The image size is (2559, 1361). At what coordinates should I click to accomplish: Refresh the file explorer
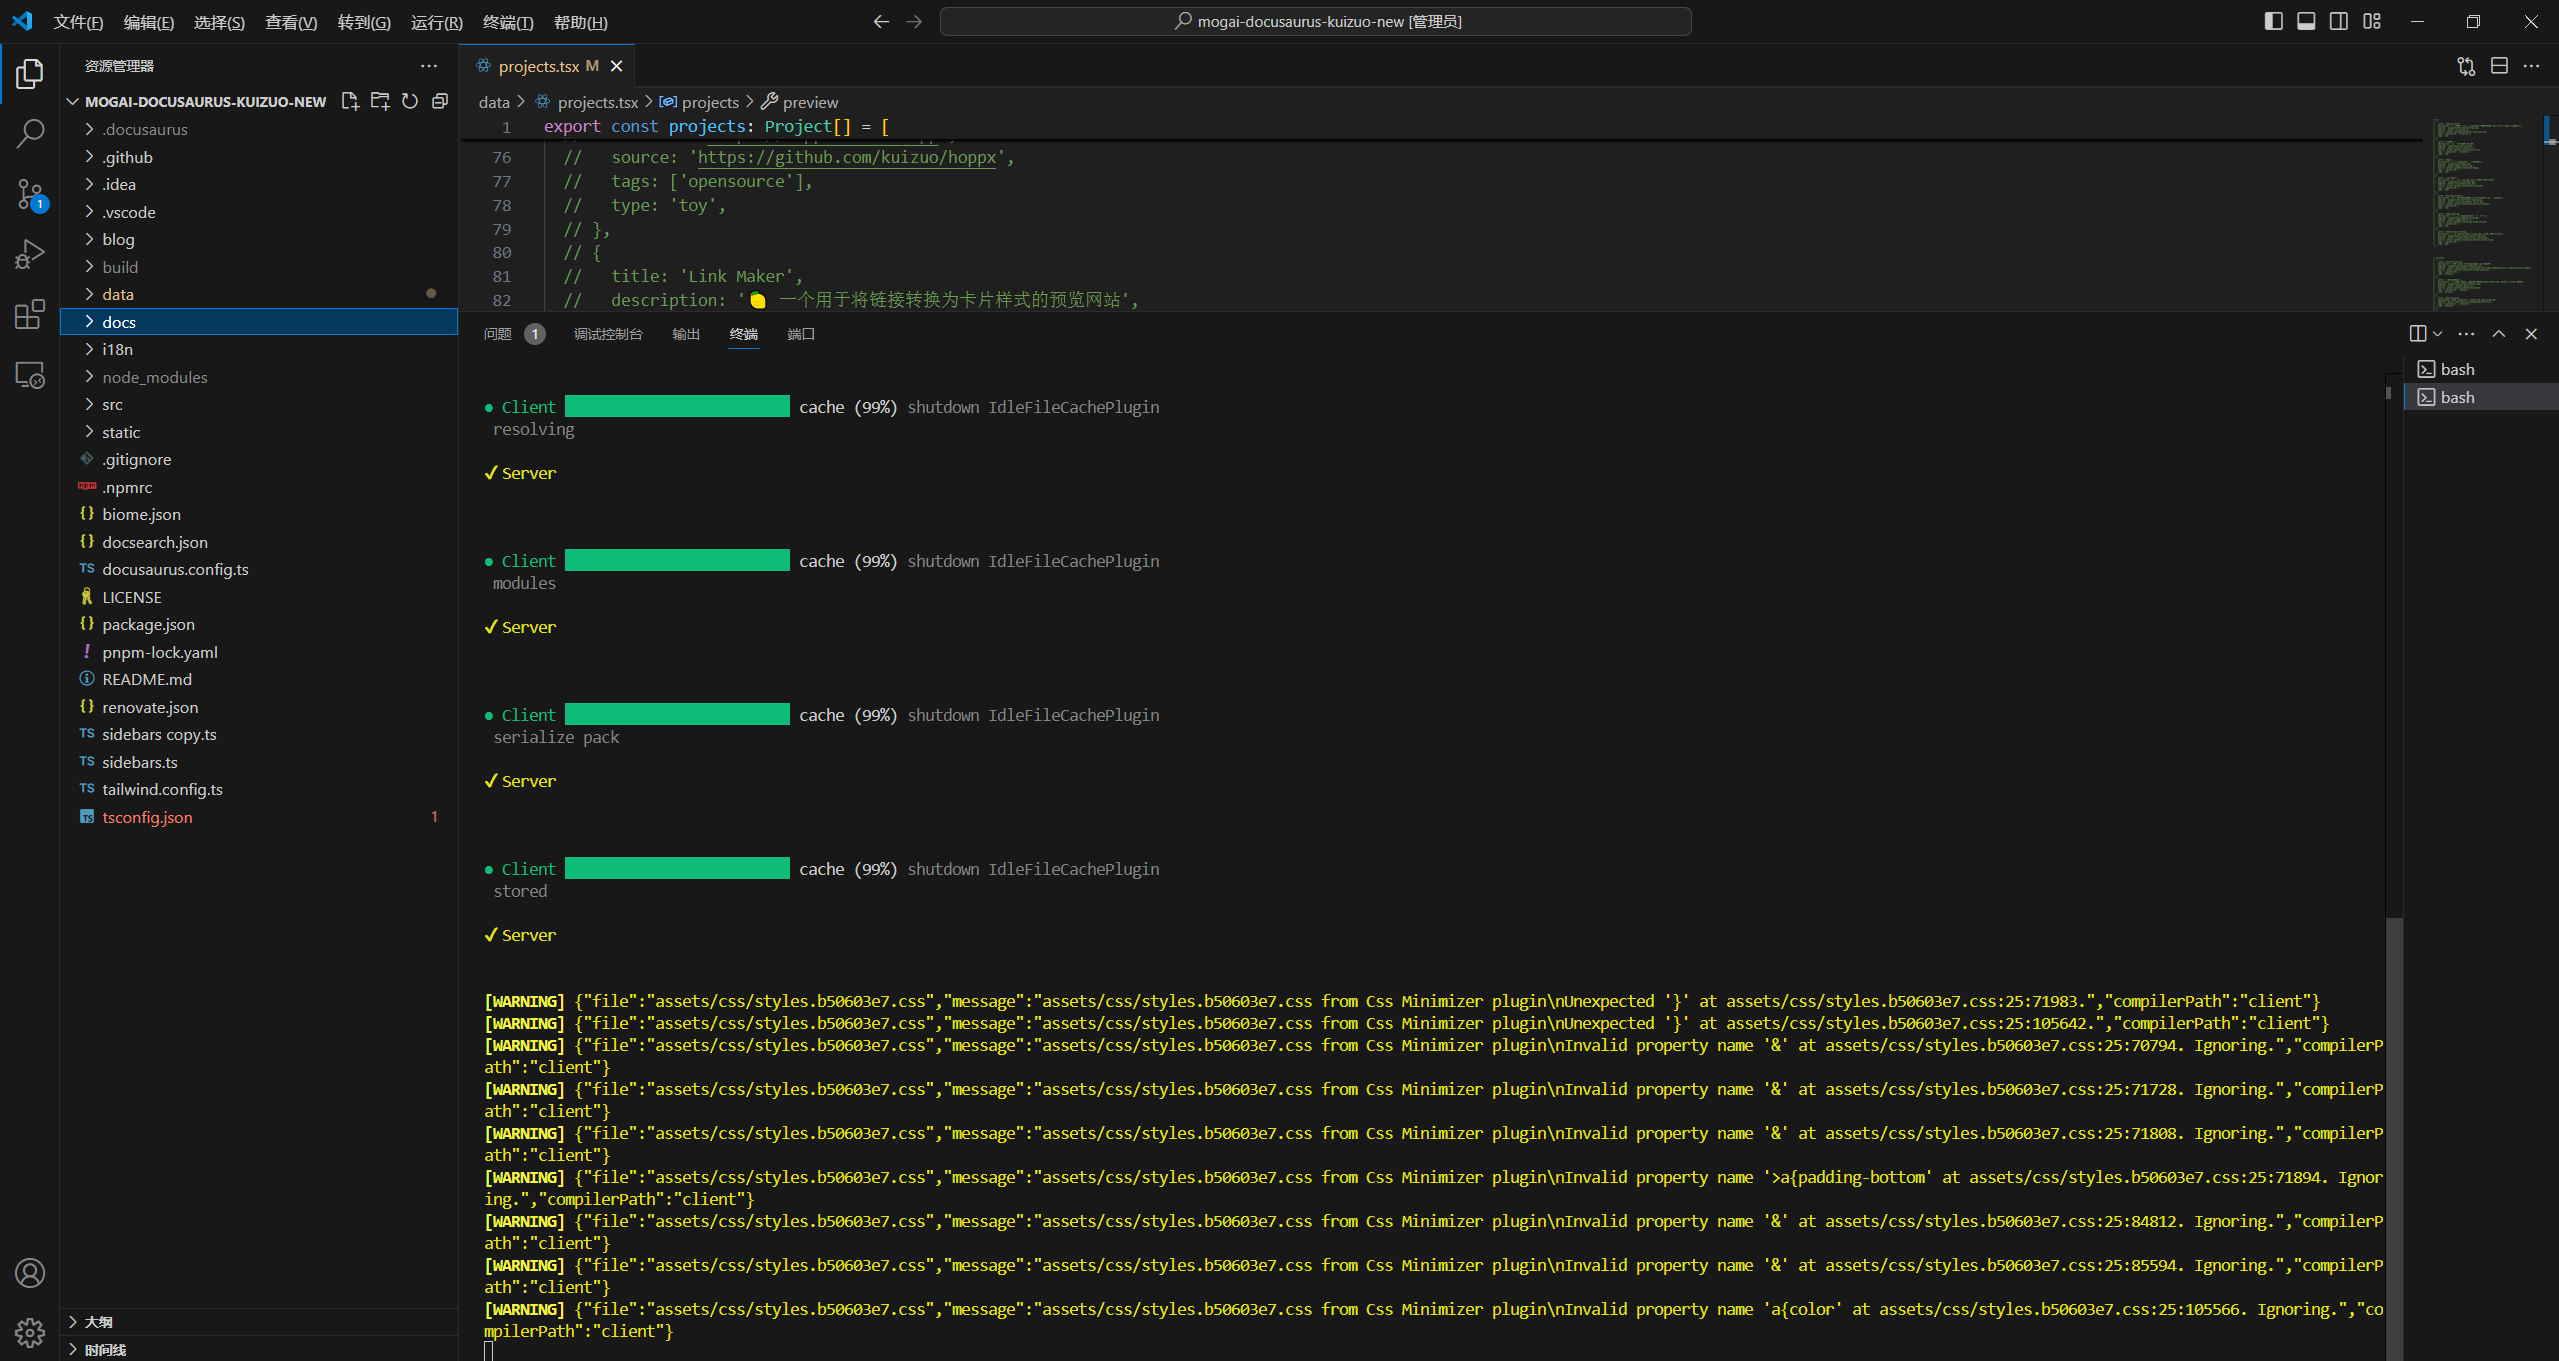pyautogui.click(x=410, y=101)
